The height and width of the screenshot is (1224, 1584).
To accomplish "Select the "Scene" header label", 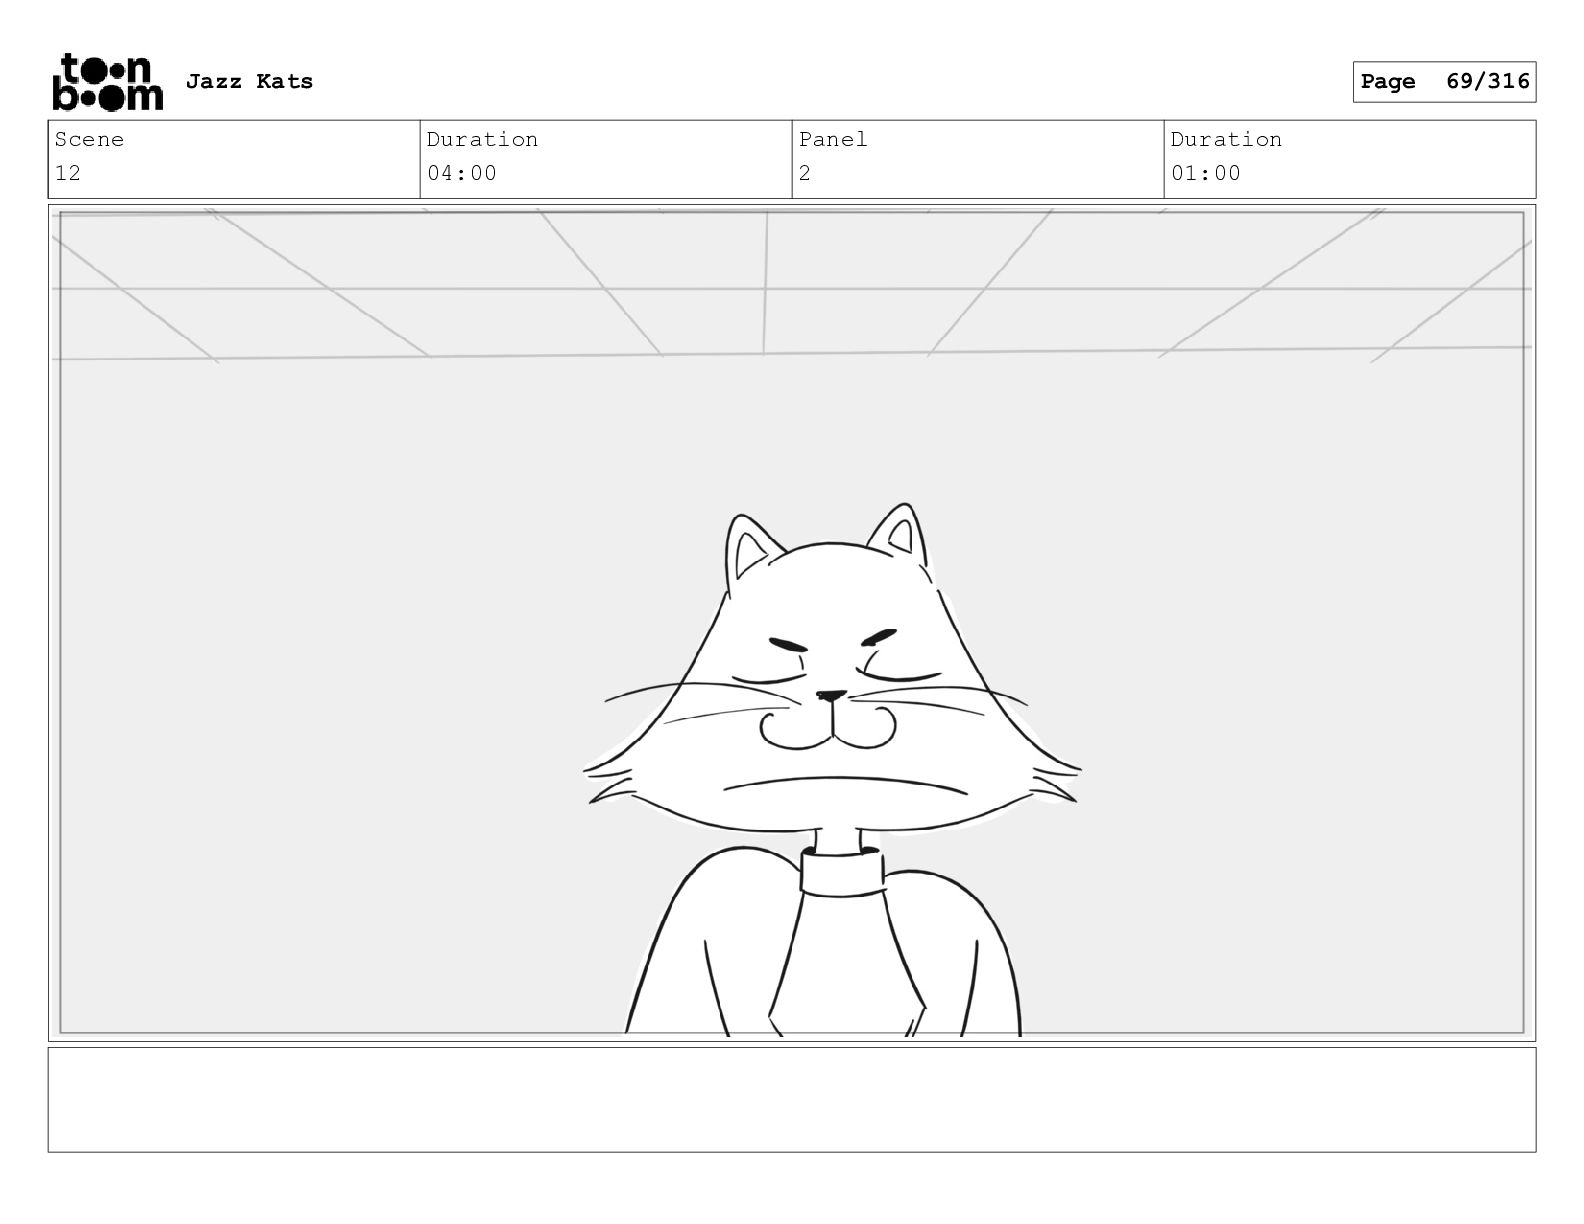I will pos(89,140).
